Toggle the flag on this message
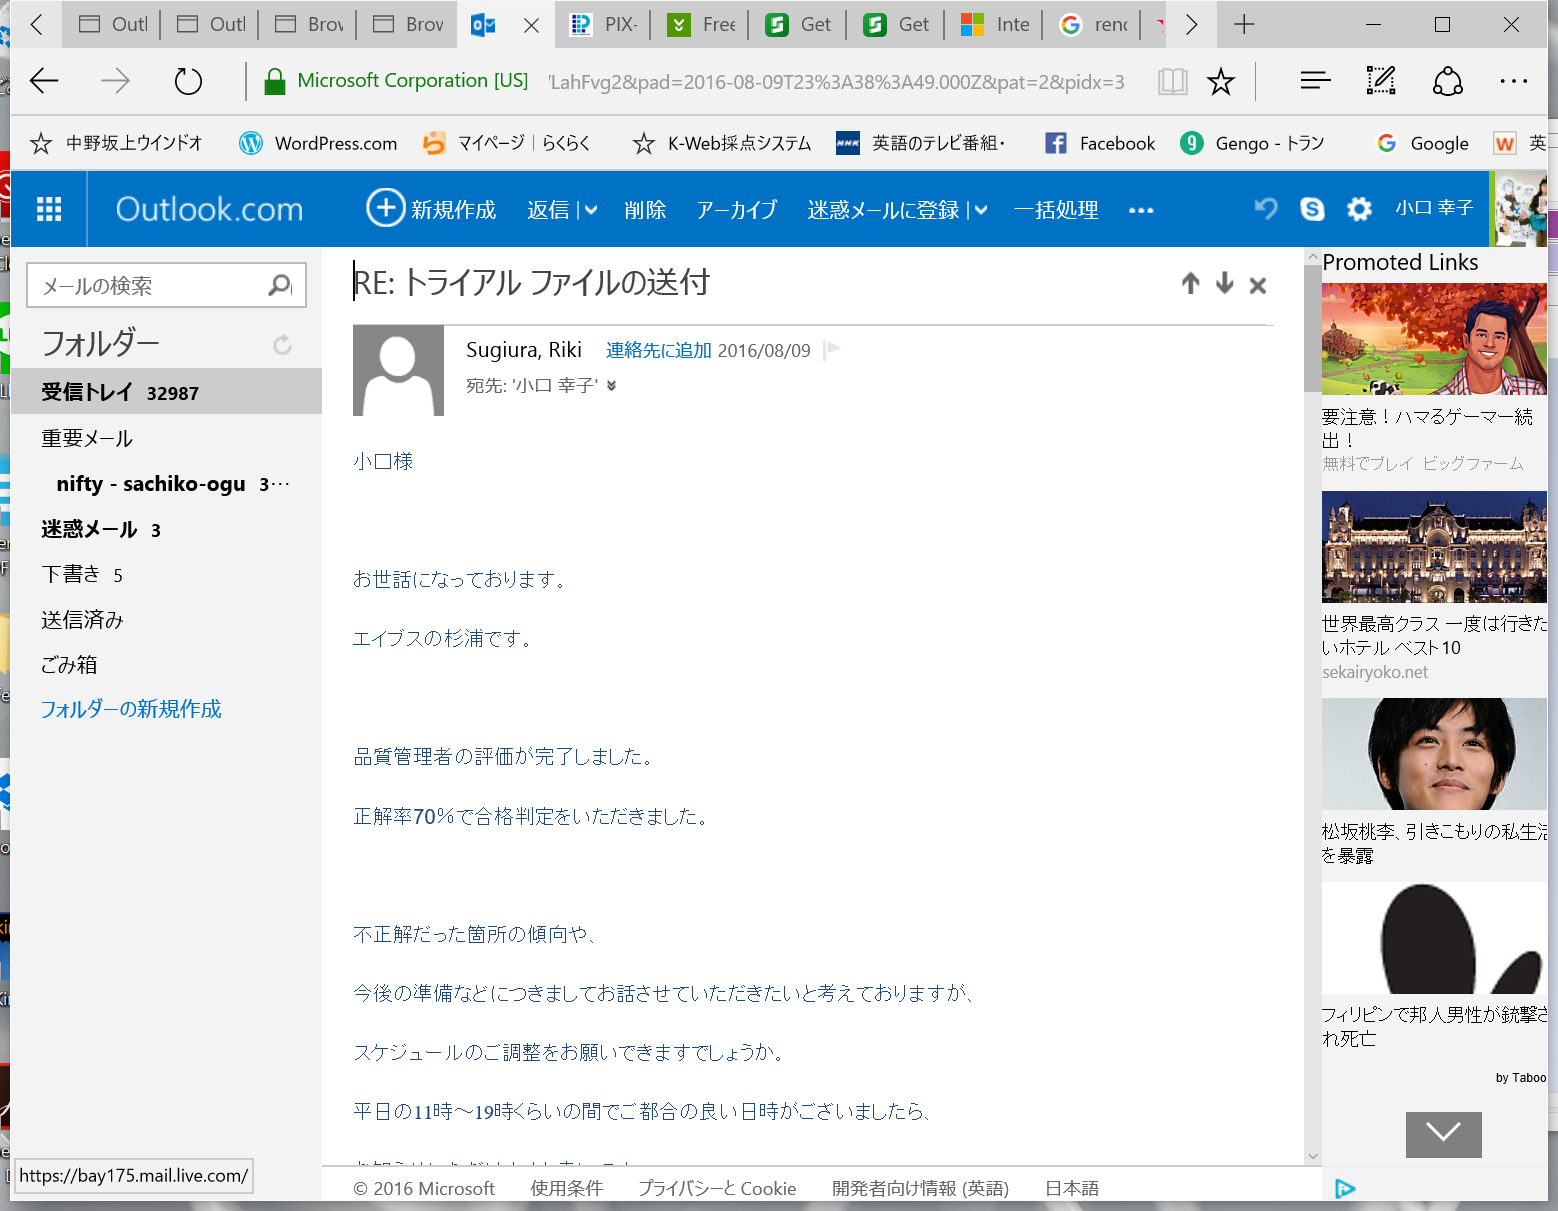This screenshot has height=1211, width=1558. click(832, 350)
